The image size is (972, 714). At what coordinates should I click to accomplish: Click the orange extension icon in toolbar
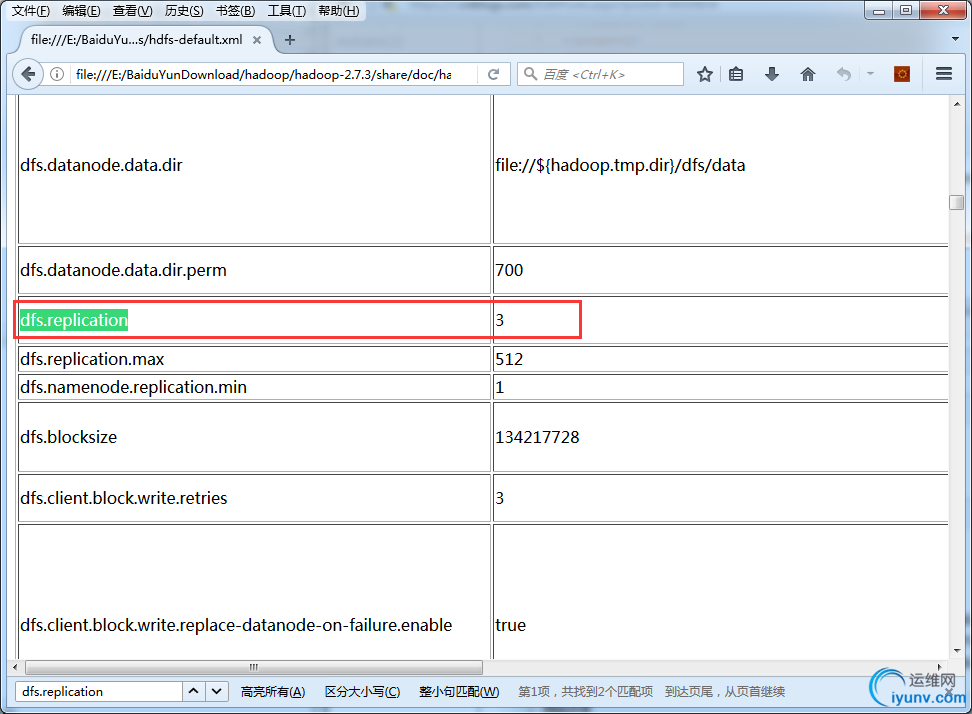(902, 74)
